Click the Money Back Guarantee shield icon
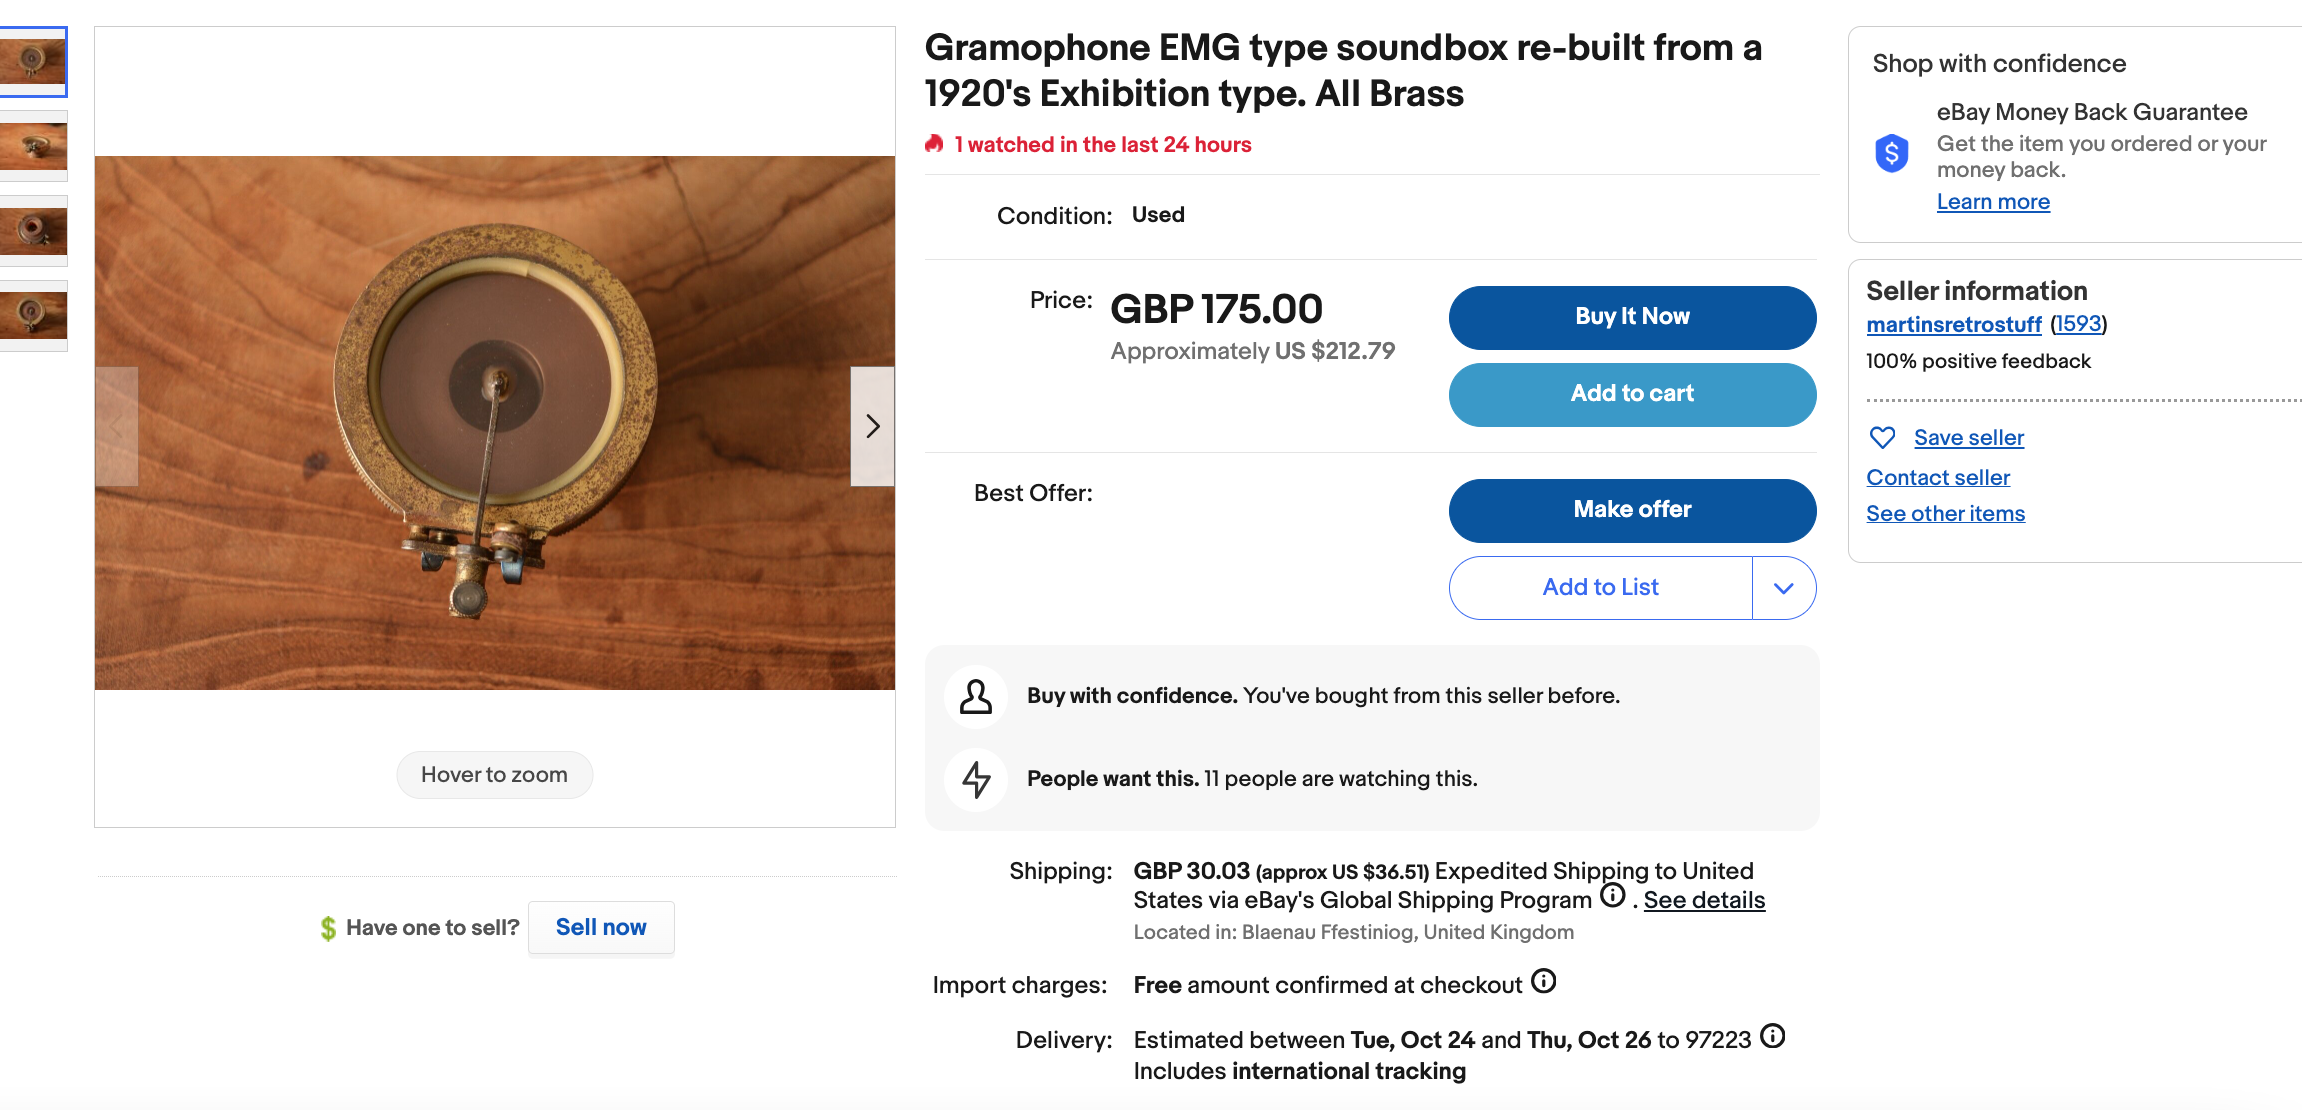Screen dimensions: 2302x1110 tap(1891, 154)
